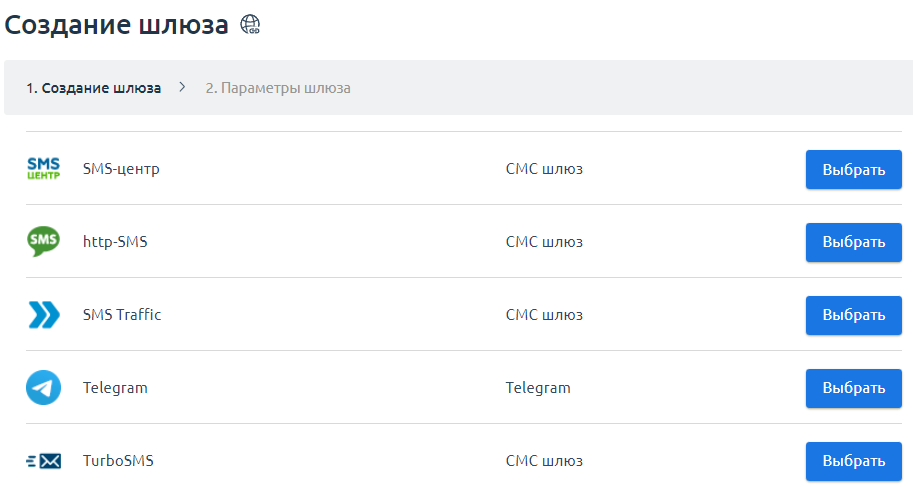Click the 'SMS-центр' gateway name
This screenshot has width=913, height=487.
(121, 169)
